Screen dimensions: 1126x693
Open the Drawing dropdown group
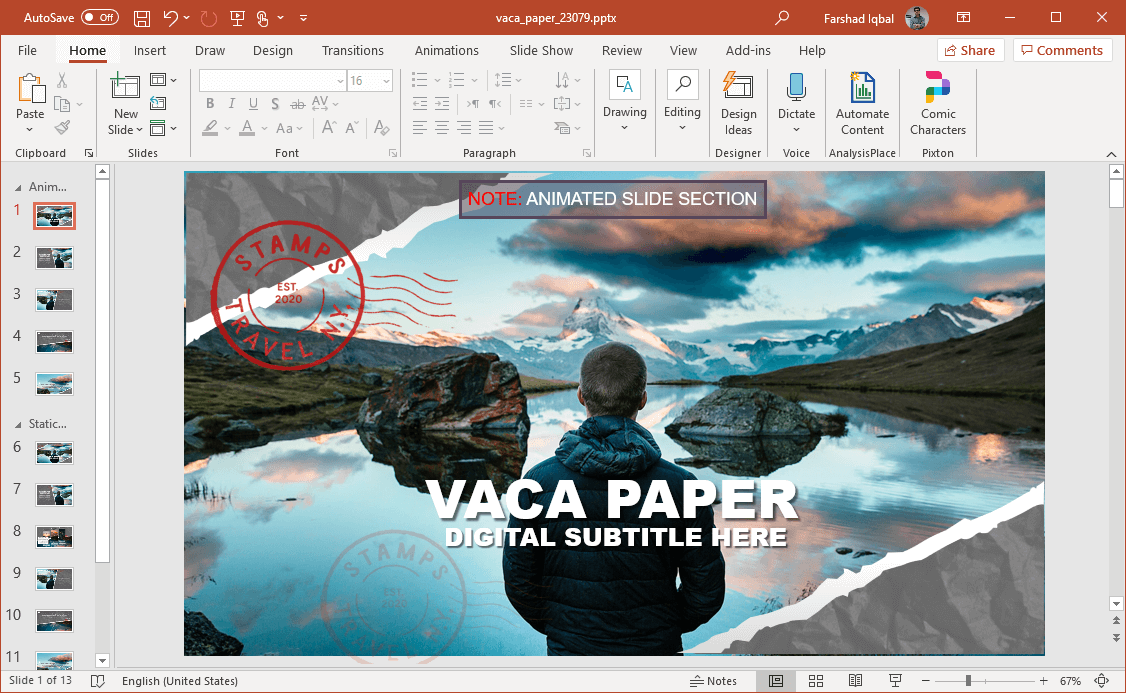point(624,103)
